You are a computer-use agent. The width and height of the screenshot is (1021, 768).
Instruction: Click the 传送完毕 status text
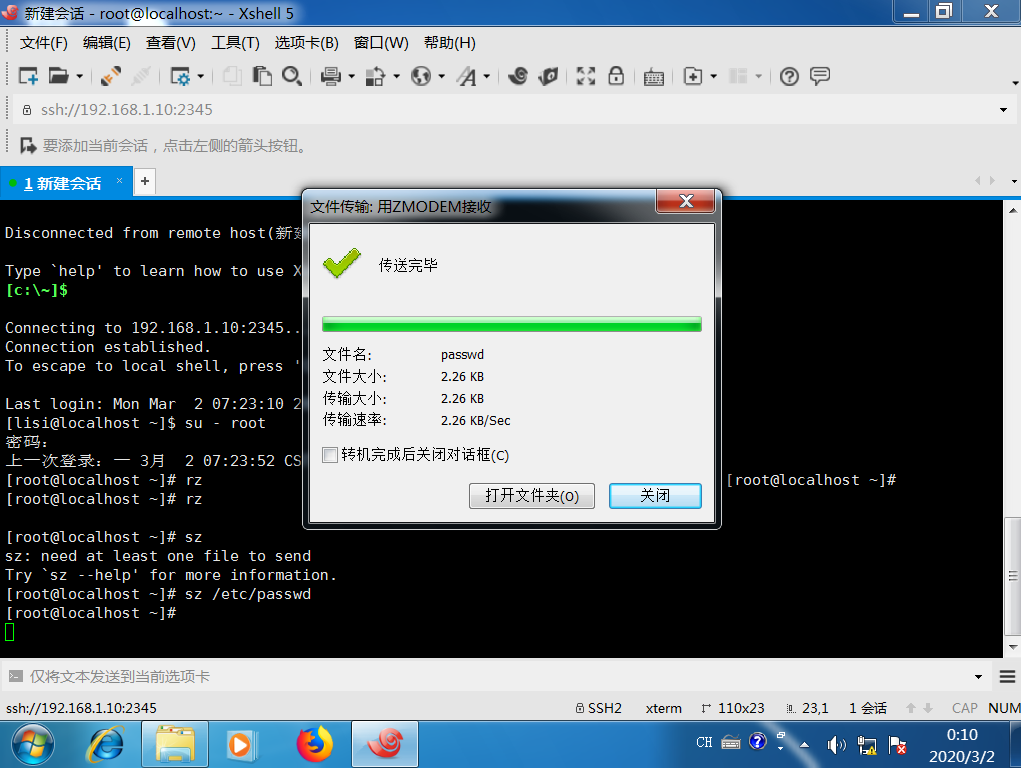(x=408, y=265)
